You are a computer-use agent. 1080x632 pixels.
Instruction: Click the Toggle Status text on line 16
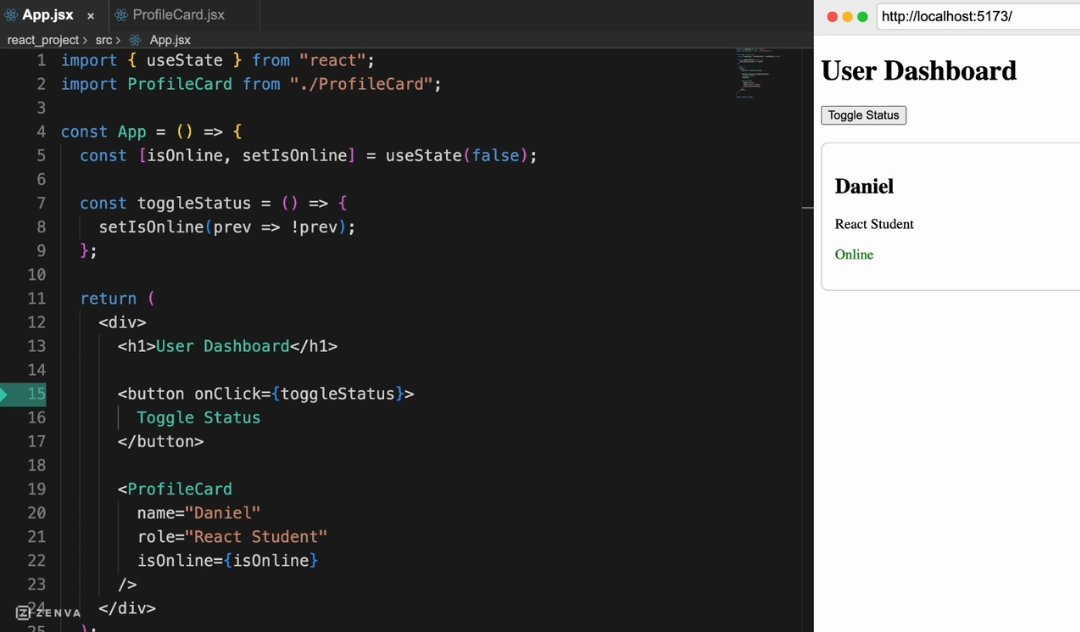pyautogui.click(x=198, y=418)
